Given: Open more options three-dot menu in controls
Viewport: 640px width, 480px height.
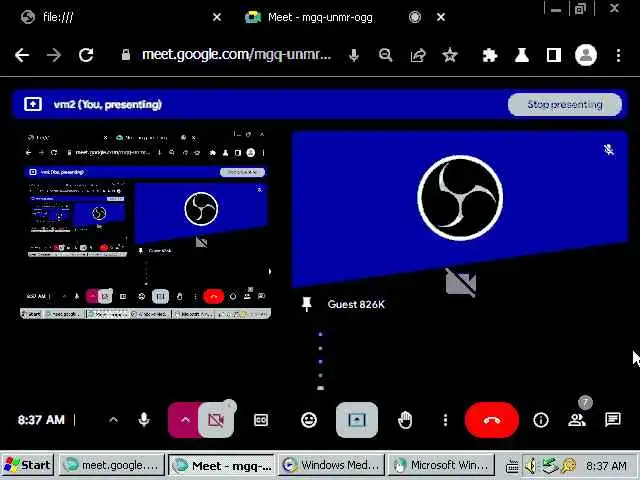Looking at the screenshot, I should tap(445, 420).
